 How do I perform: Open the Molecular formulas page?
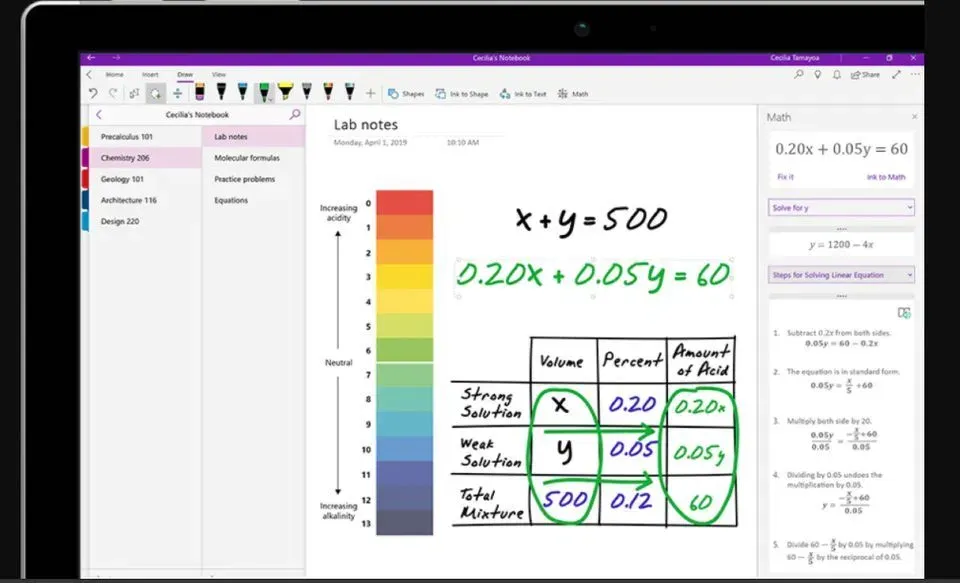(247, 158)
